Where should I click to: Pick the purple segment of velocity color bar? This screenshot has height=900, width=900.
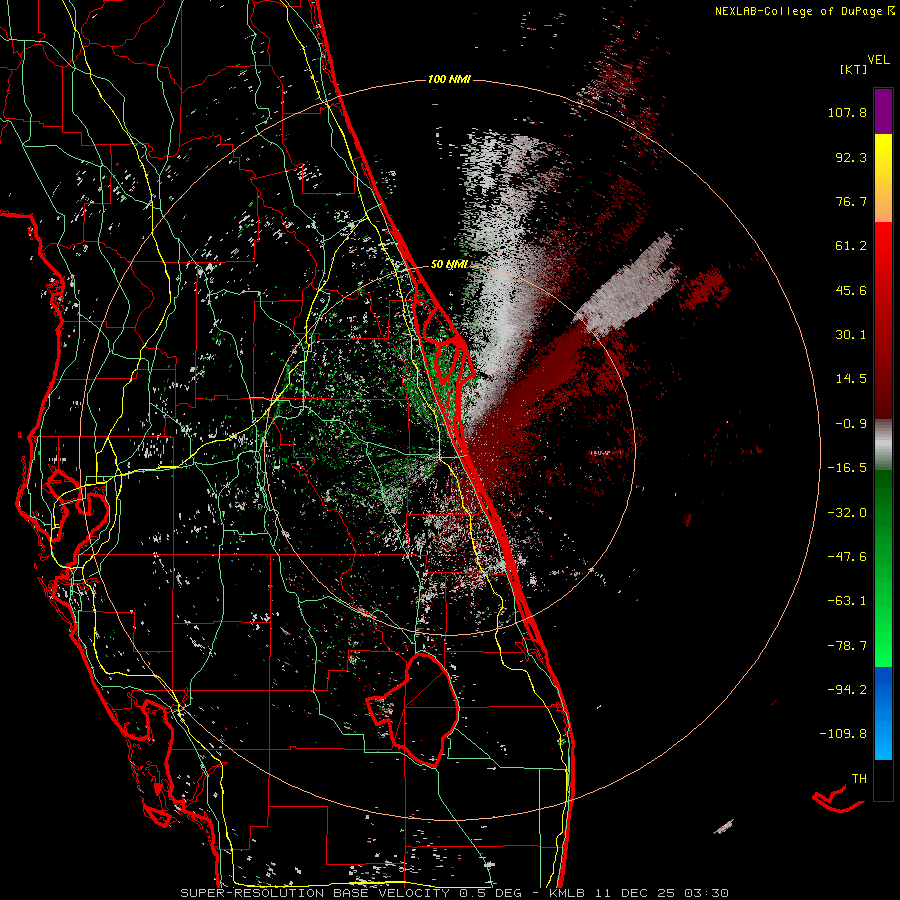[883, 112]
